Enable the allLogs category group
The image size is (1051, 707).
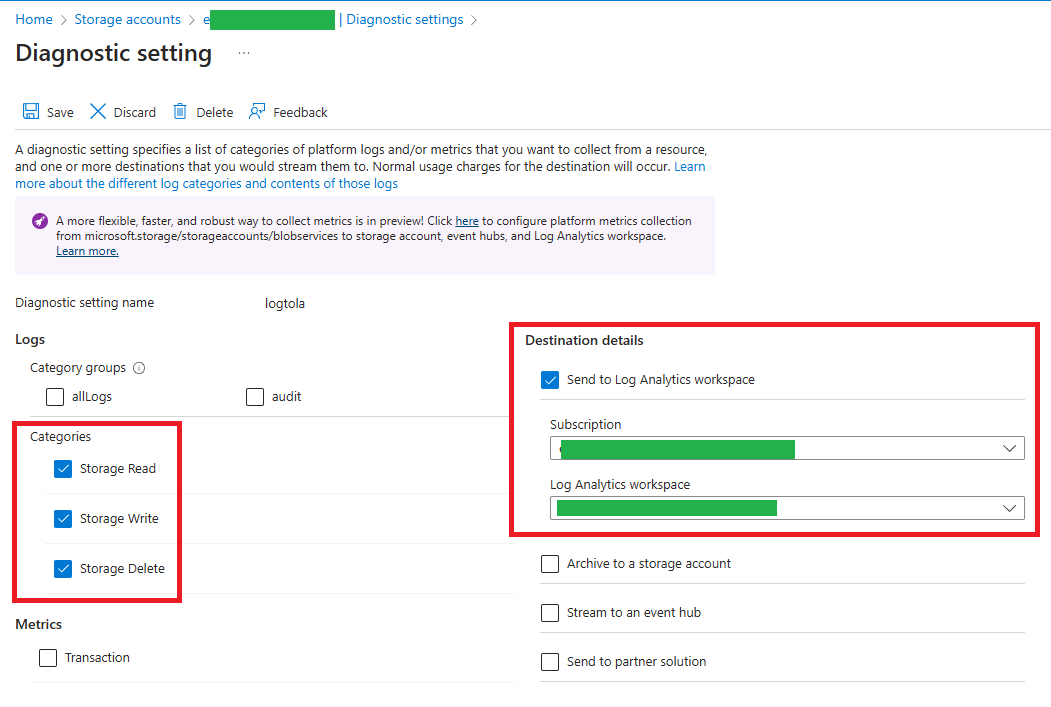pos(55,397)
